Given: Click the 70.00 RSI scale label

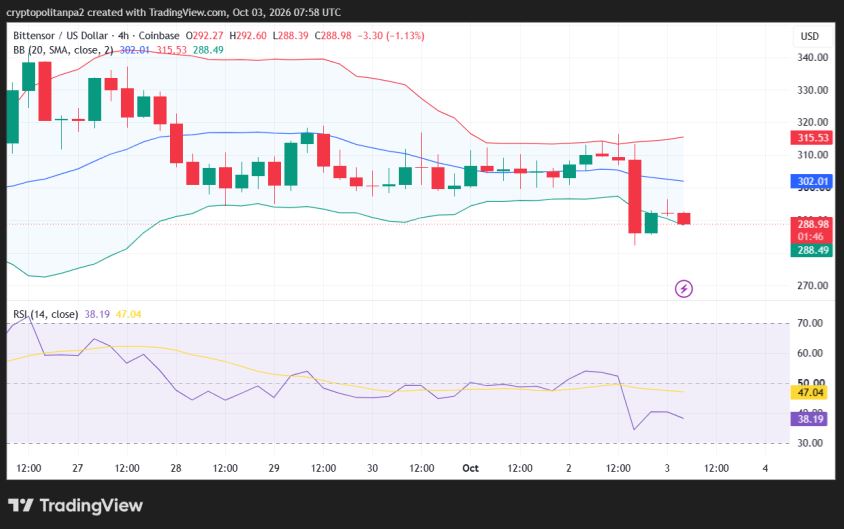Looking at the screenshot, I should click(810, 323).
